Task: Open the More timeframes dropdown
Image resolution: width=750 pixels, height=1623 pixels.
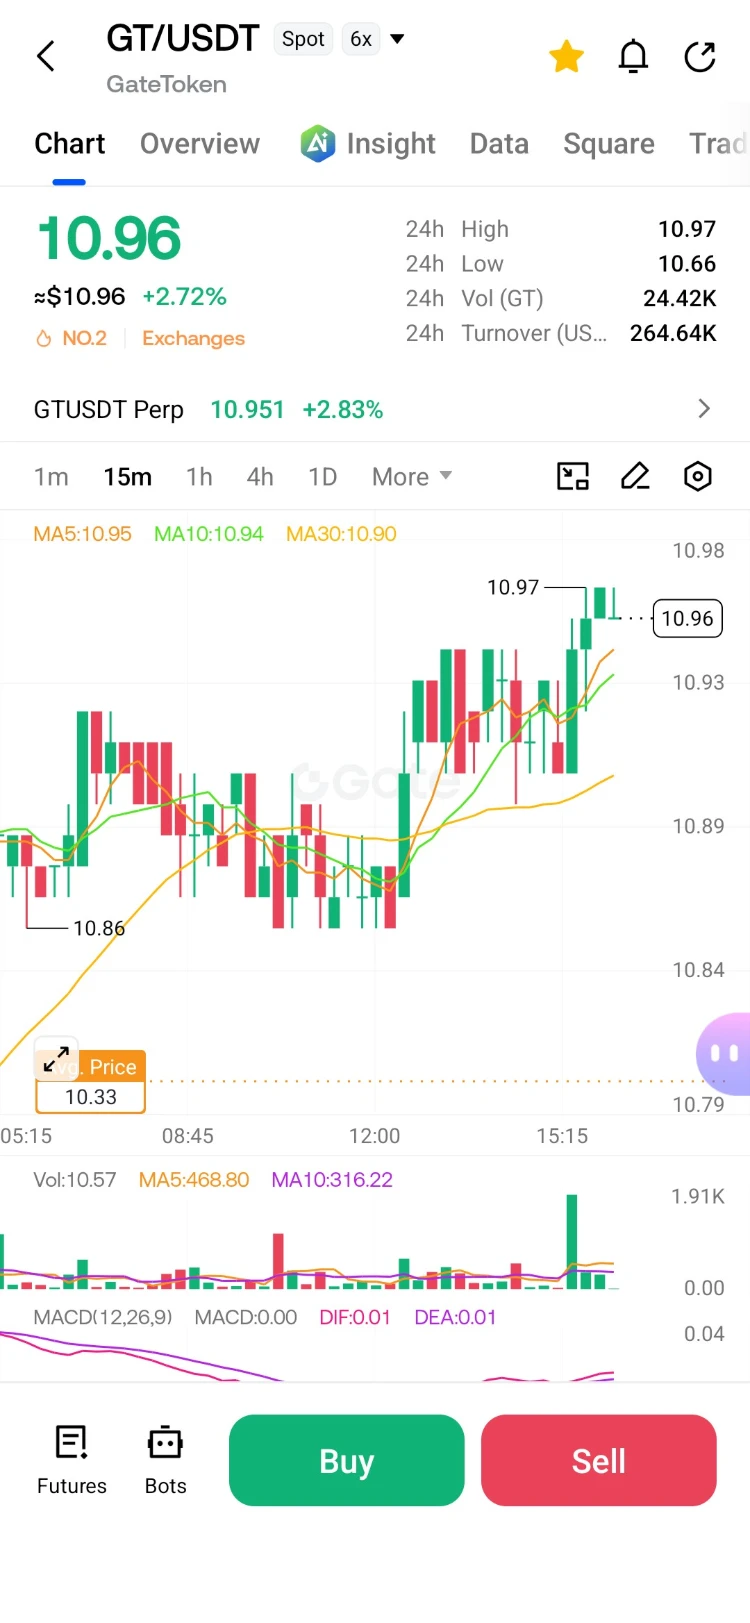Action: (x=412, y=477)
